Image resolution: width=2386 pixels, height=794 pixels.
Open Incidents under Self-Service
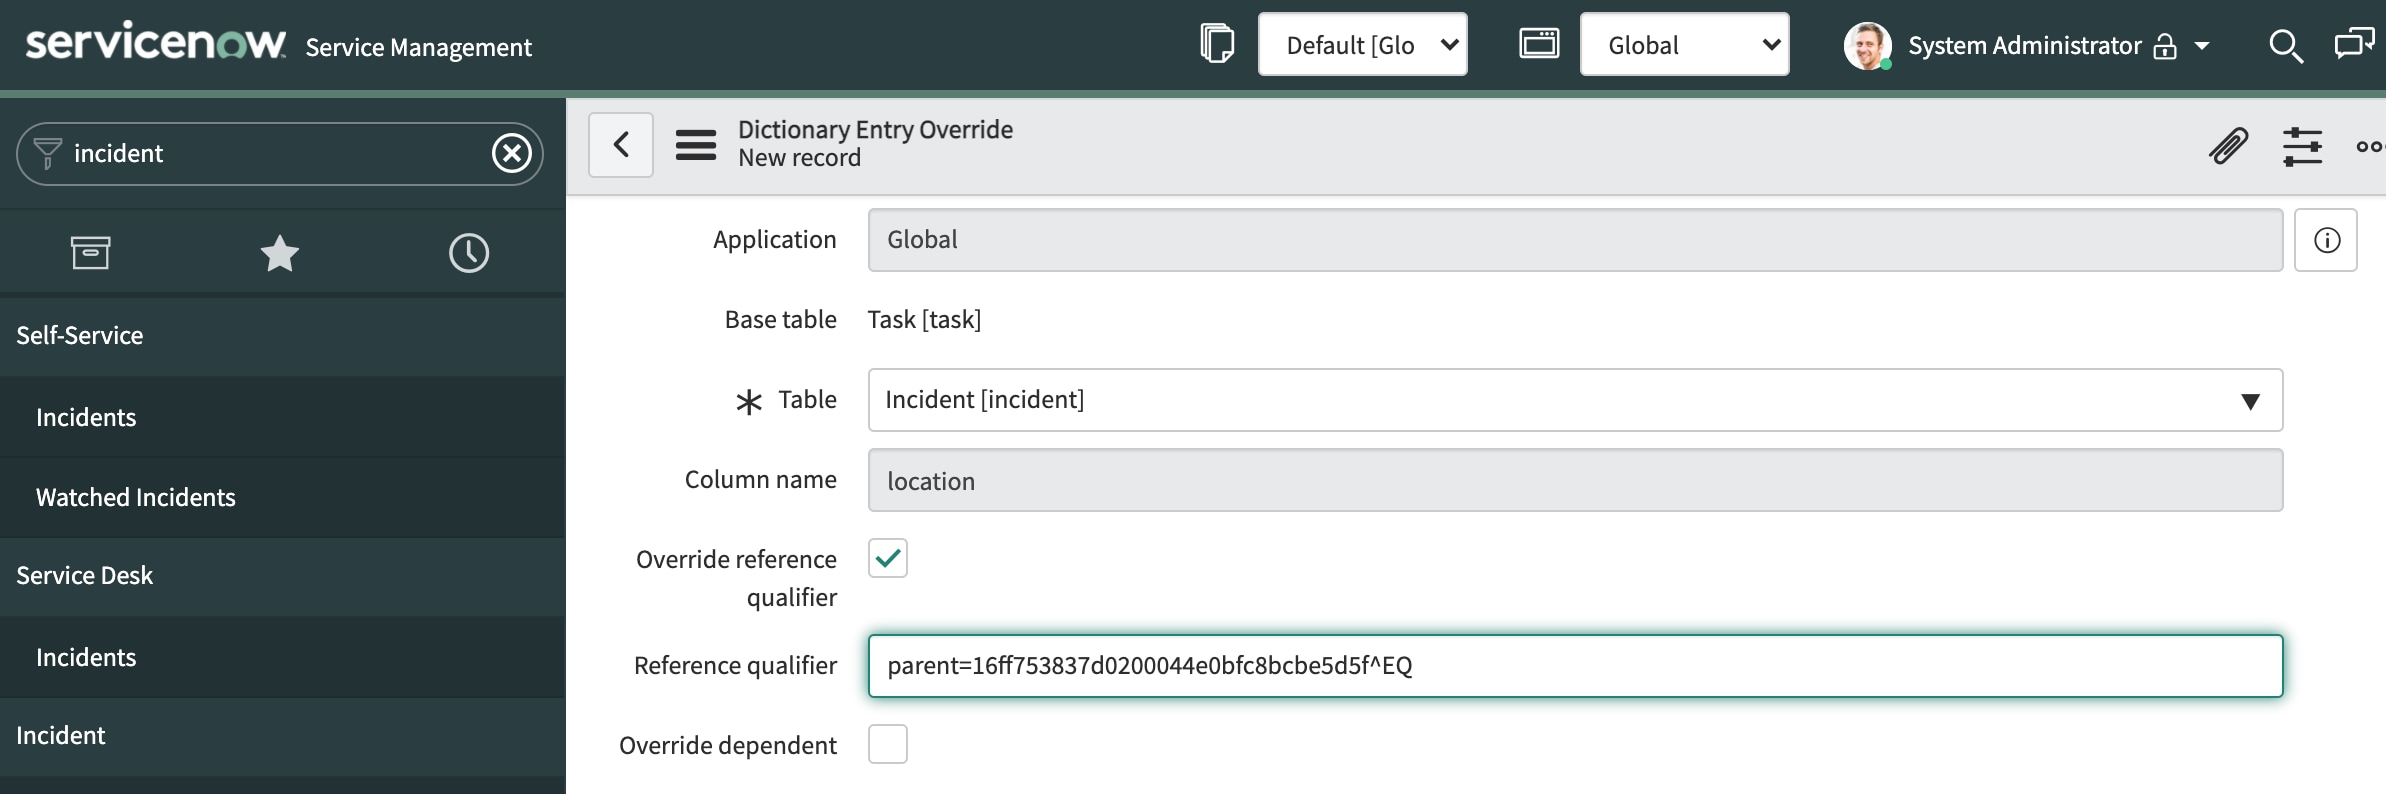pos(283,417)
